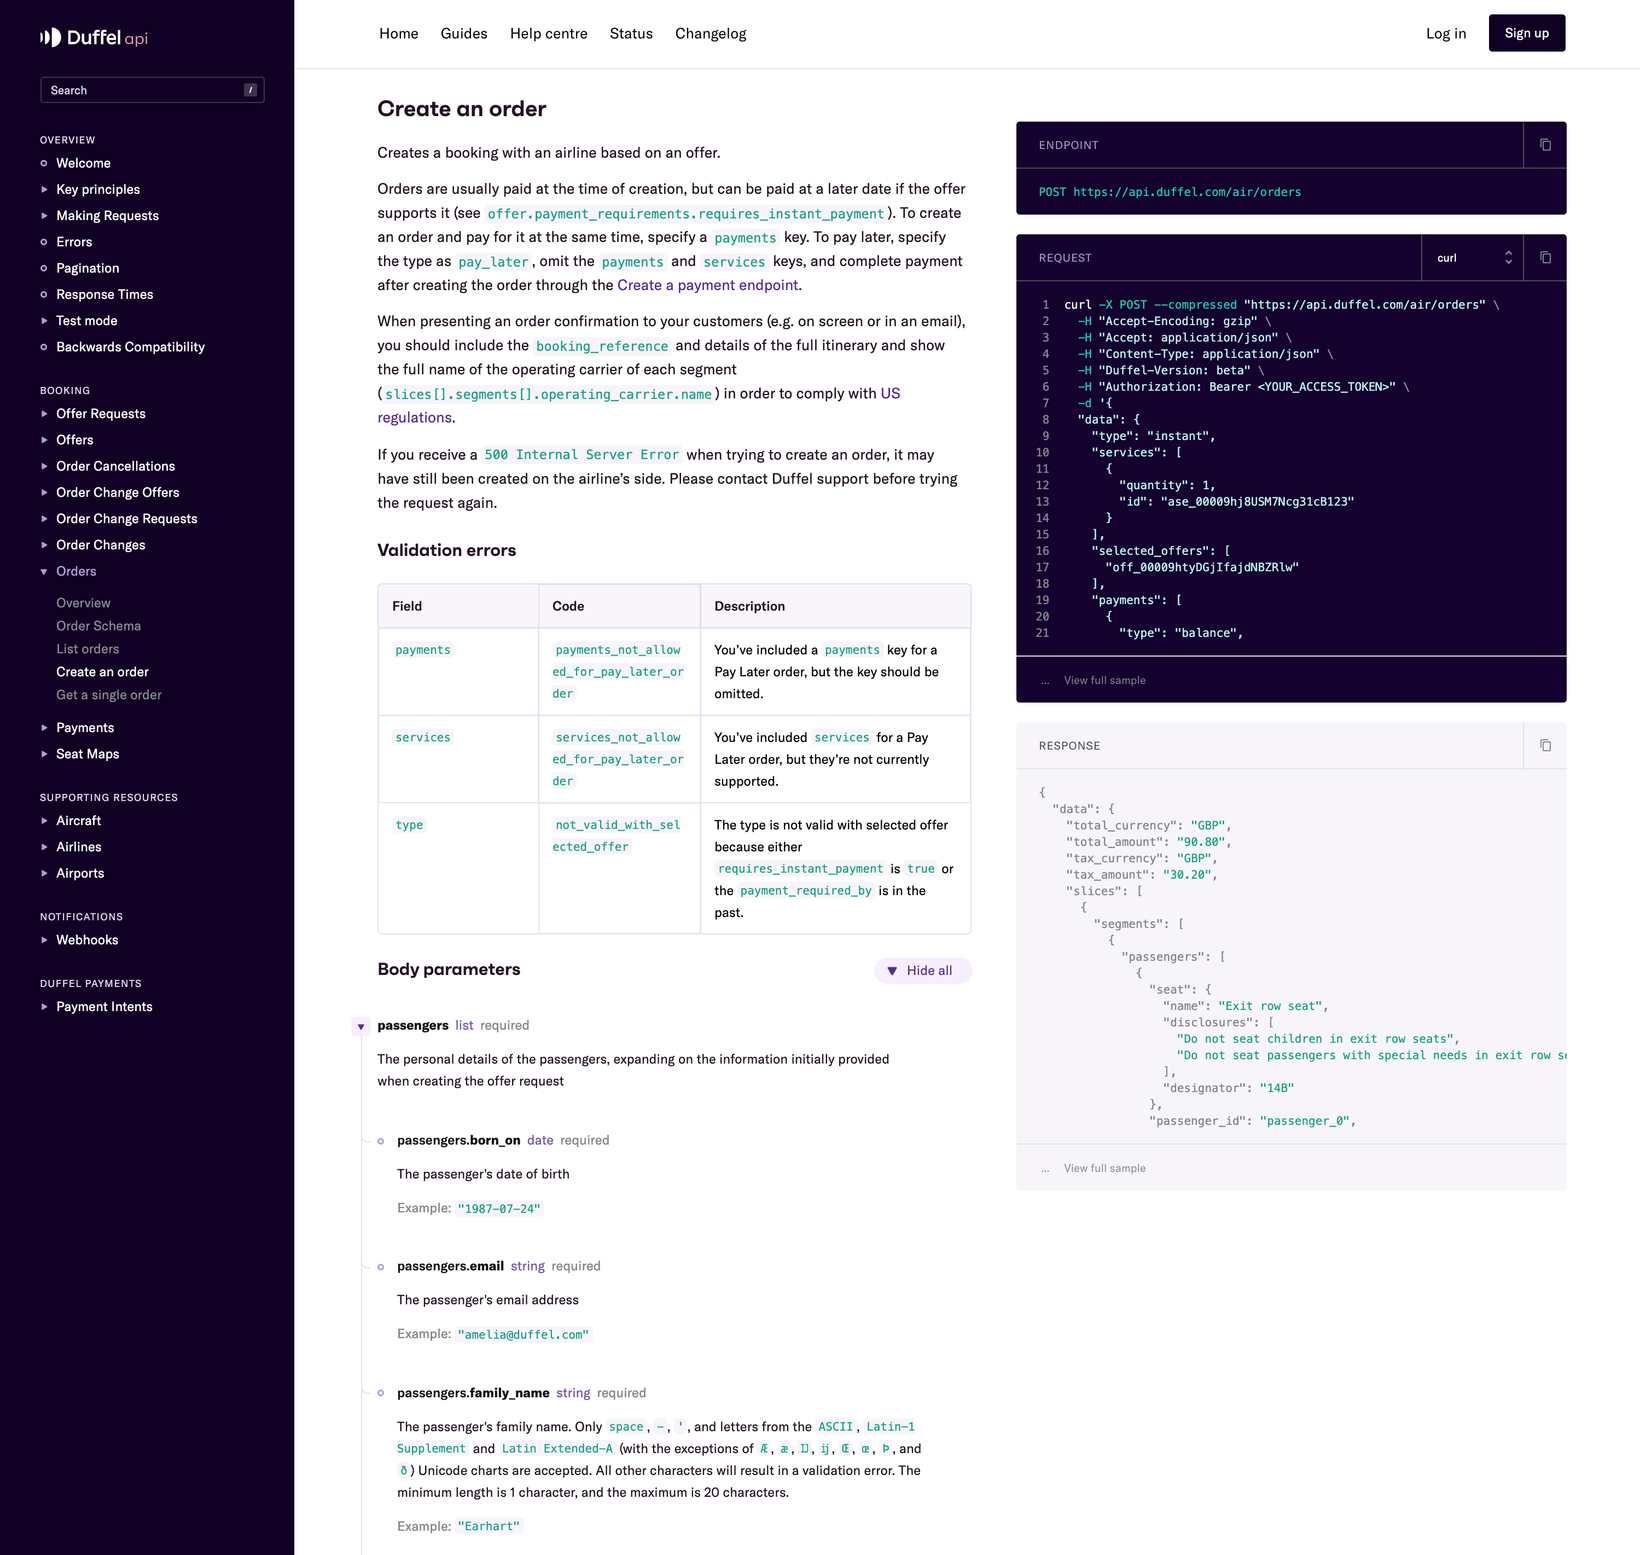Open List orders in sidebar
Image resolution: width=1640 pixels, height=1555 pixels.
[87, 649]
